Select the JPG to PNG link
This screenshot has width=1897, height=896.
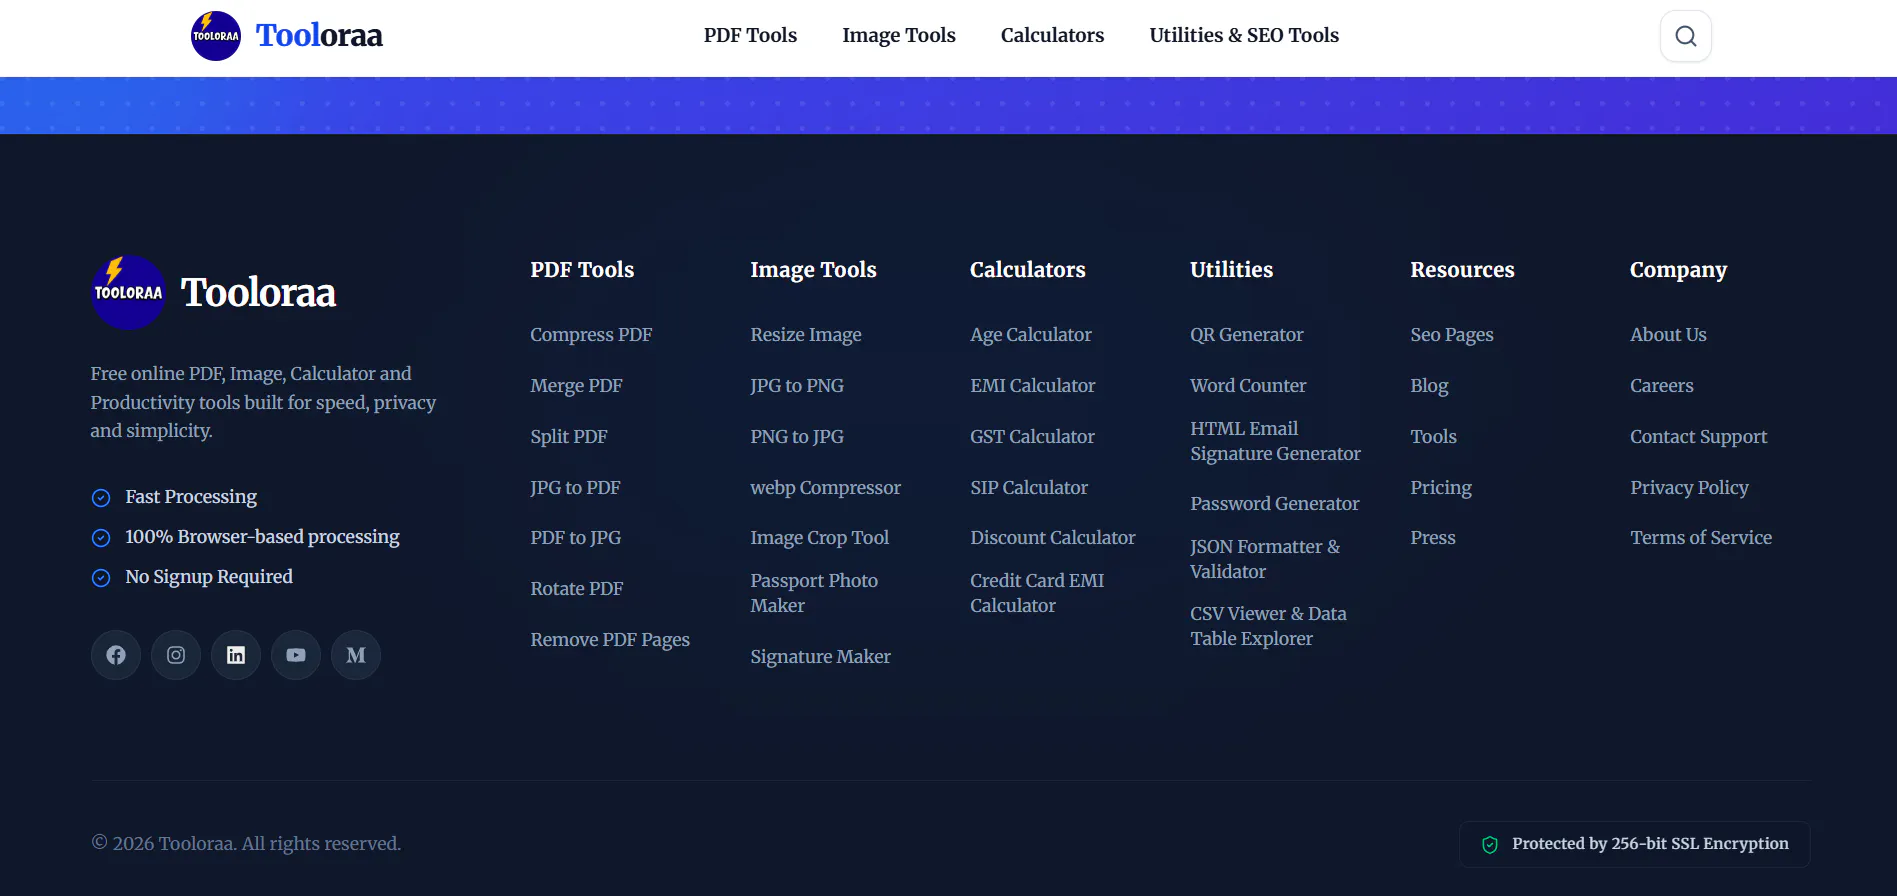(x=797, y=386)
